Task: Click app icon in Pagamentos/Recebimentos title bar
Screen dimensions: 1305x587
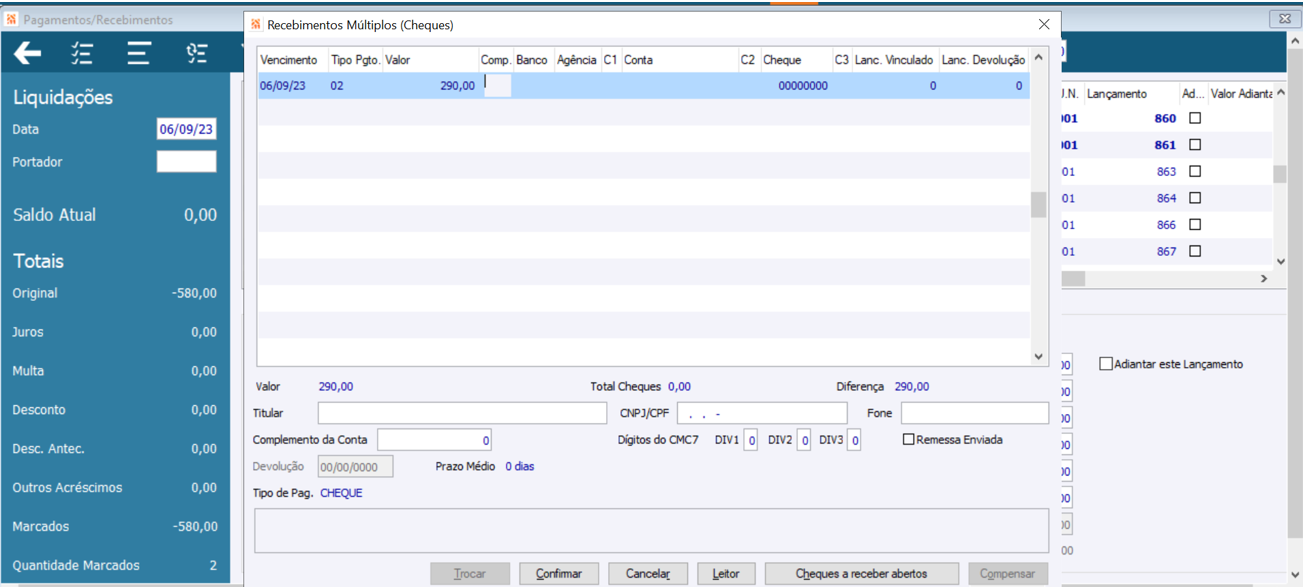Action: coord(12,19)
